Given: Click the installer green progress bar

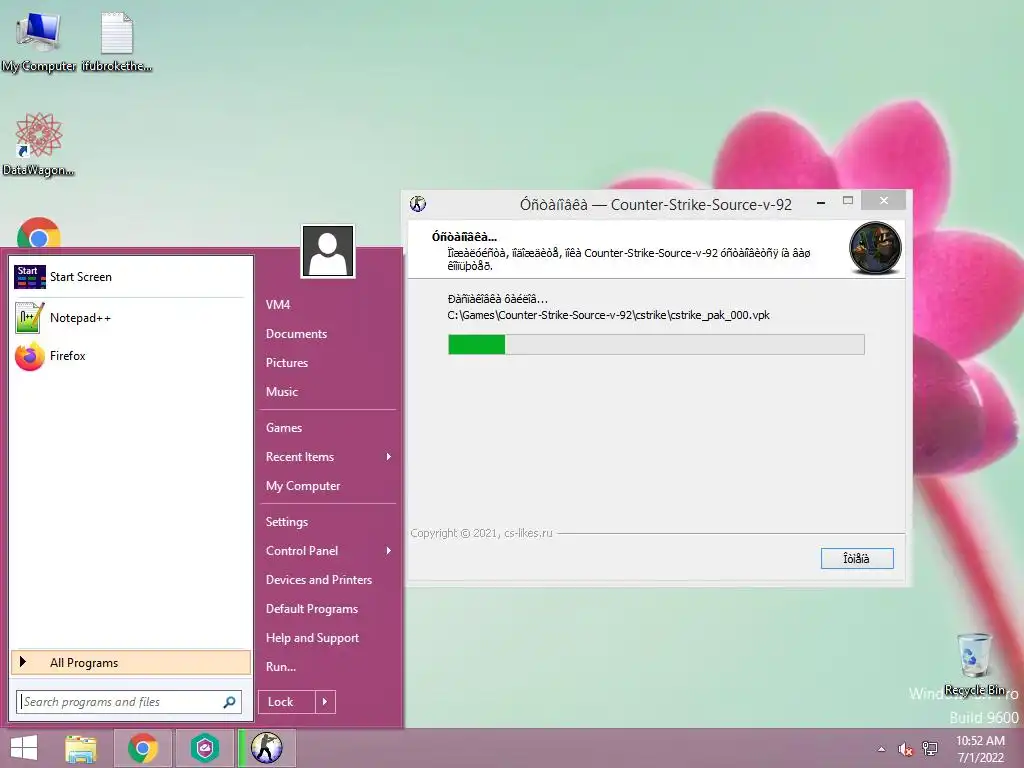Looking at the screenshot, I should (656, 344).
